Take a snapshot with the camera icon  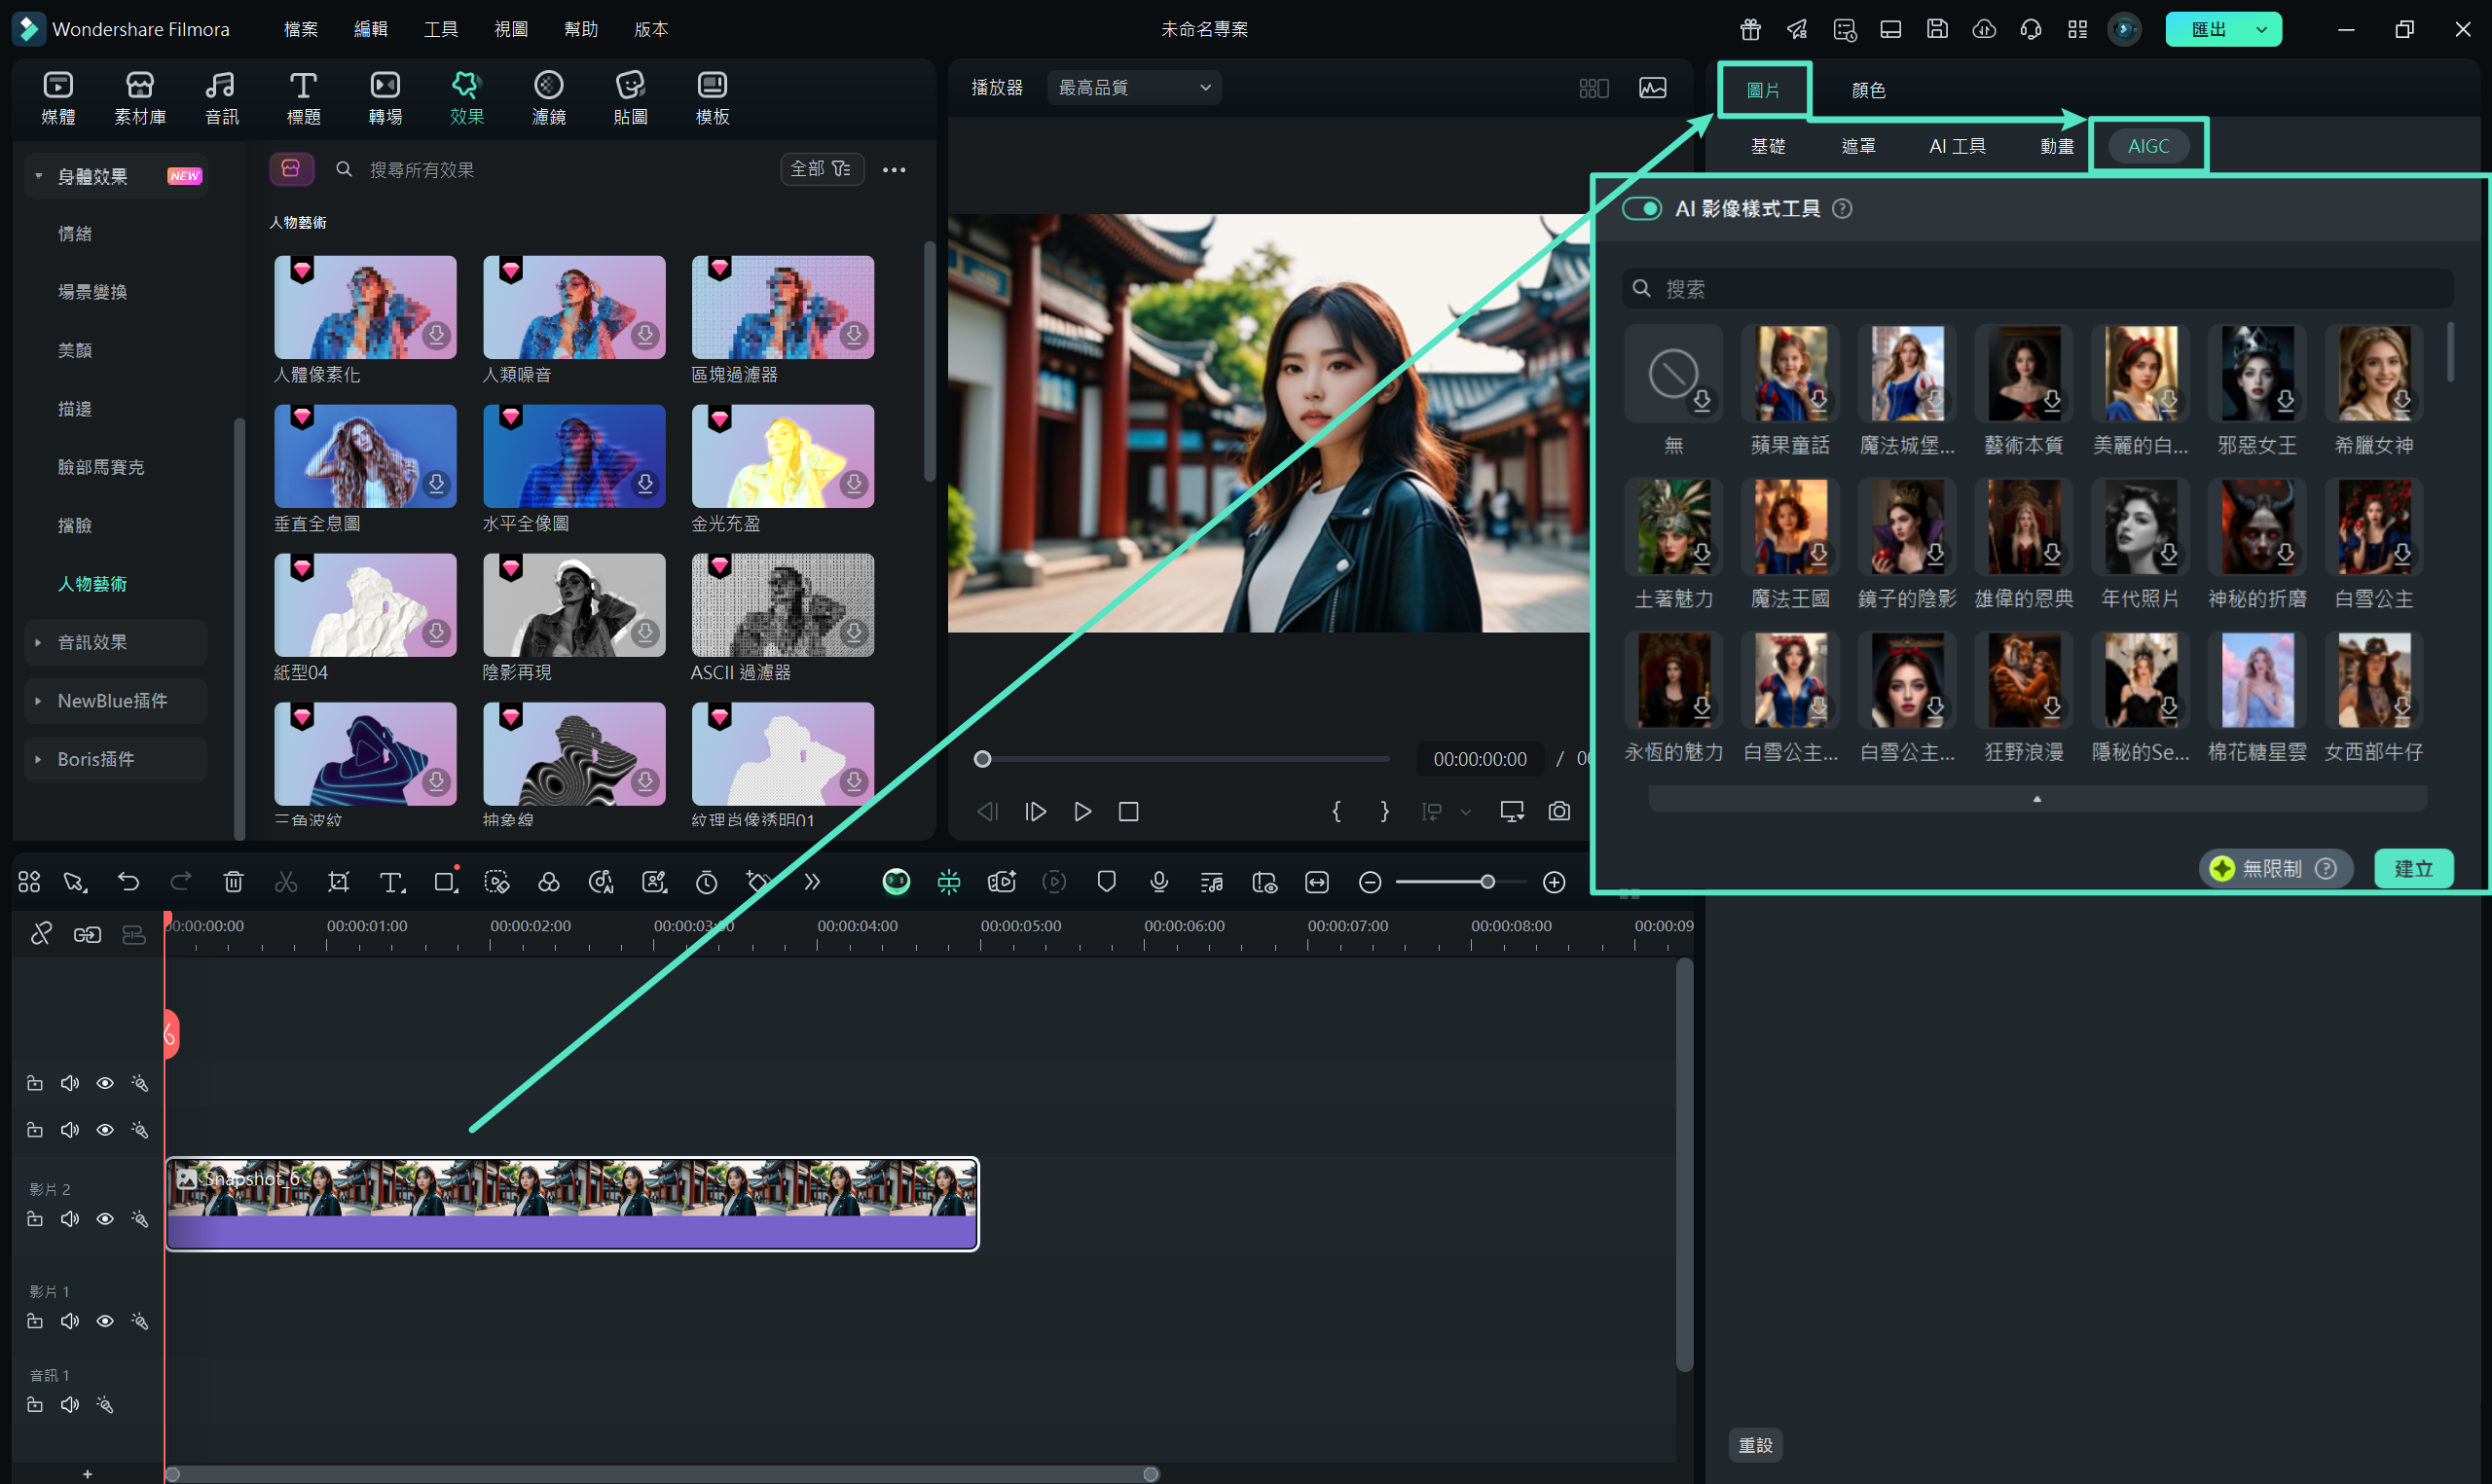click(1559, 811)
